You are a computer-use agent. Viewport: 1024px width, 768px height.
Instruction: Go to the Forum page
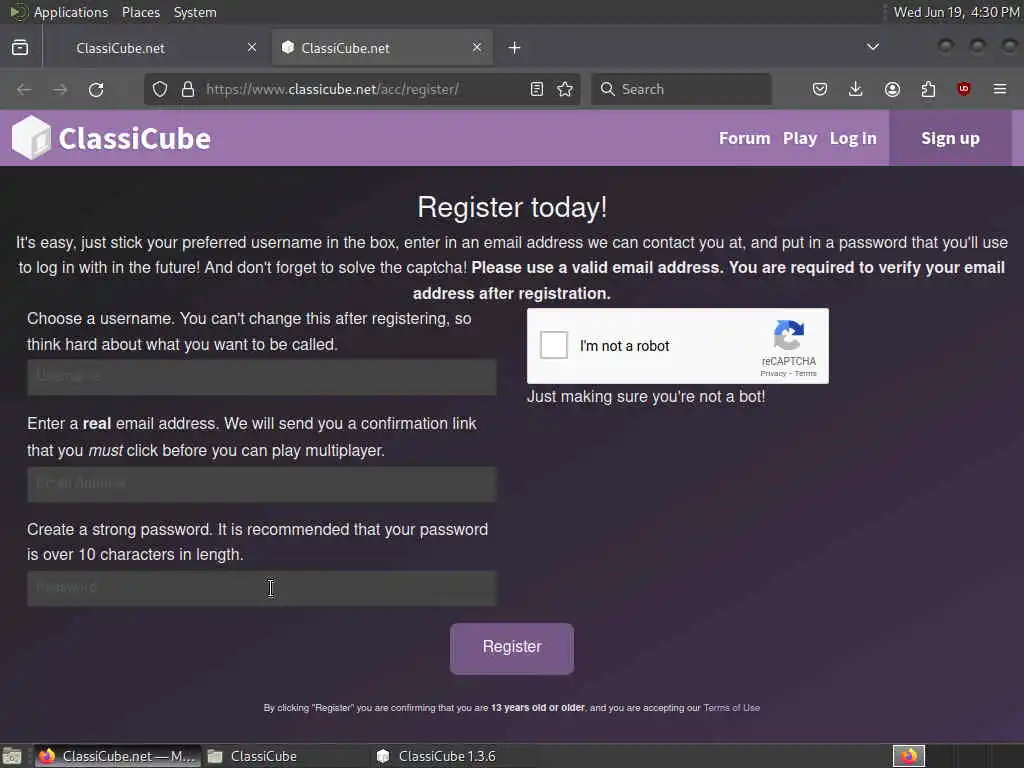coord(744,138)
